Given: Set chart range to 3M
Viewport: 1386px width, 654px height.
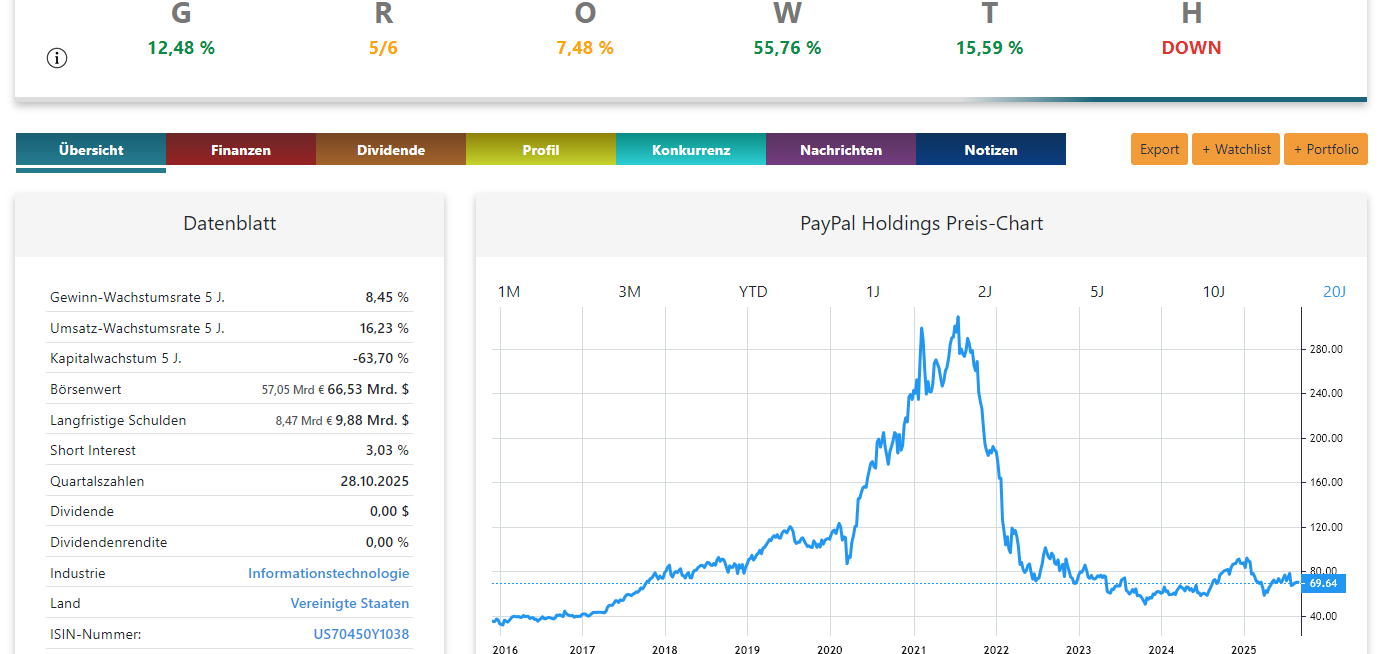Looking at the screenshot, I should click(x=629, y=292).
